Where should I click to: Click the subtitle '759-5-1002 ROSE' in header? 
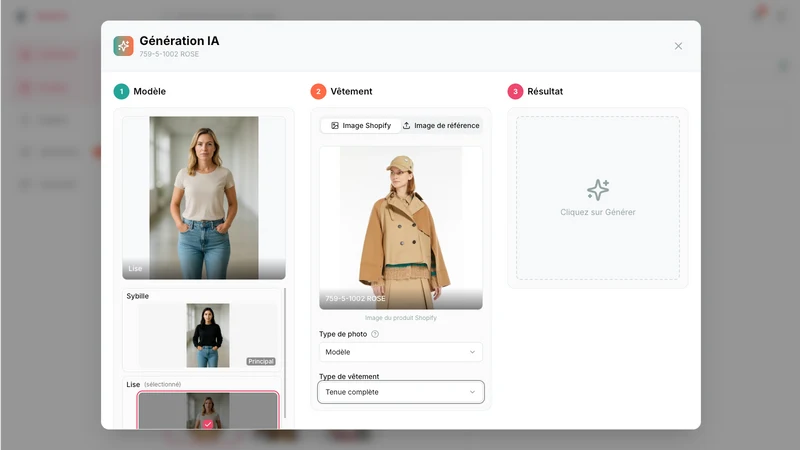pos(169,54)
